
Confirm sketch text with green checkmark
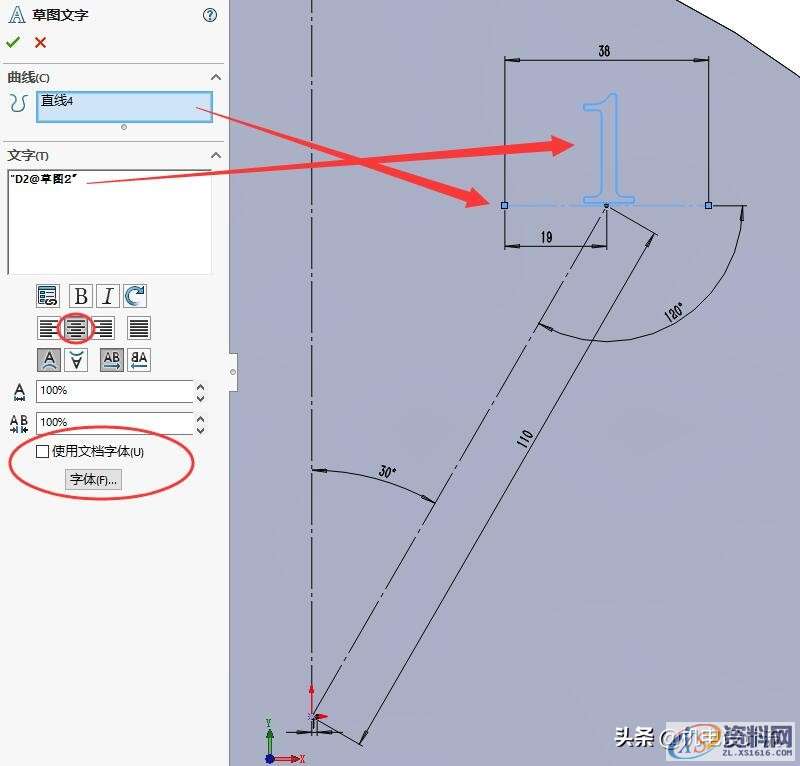[14, 42]
